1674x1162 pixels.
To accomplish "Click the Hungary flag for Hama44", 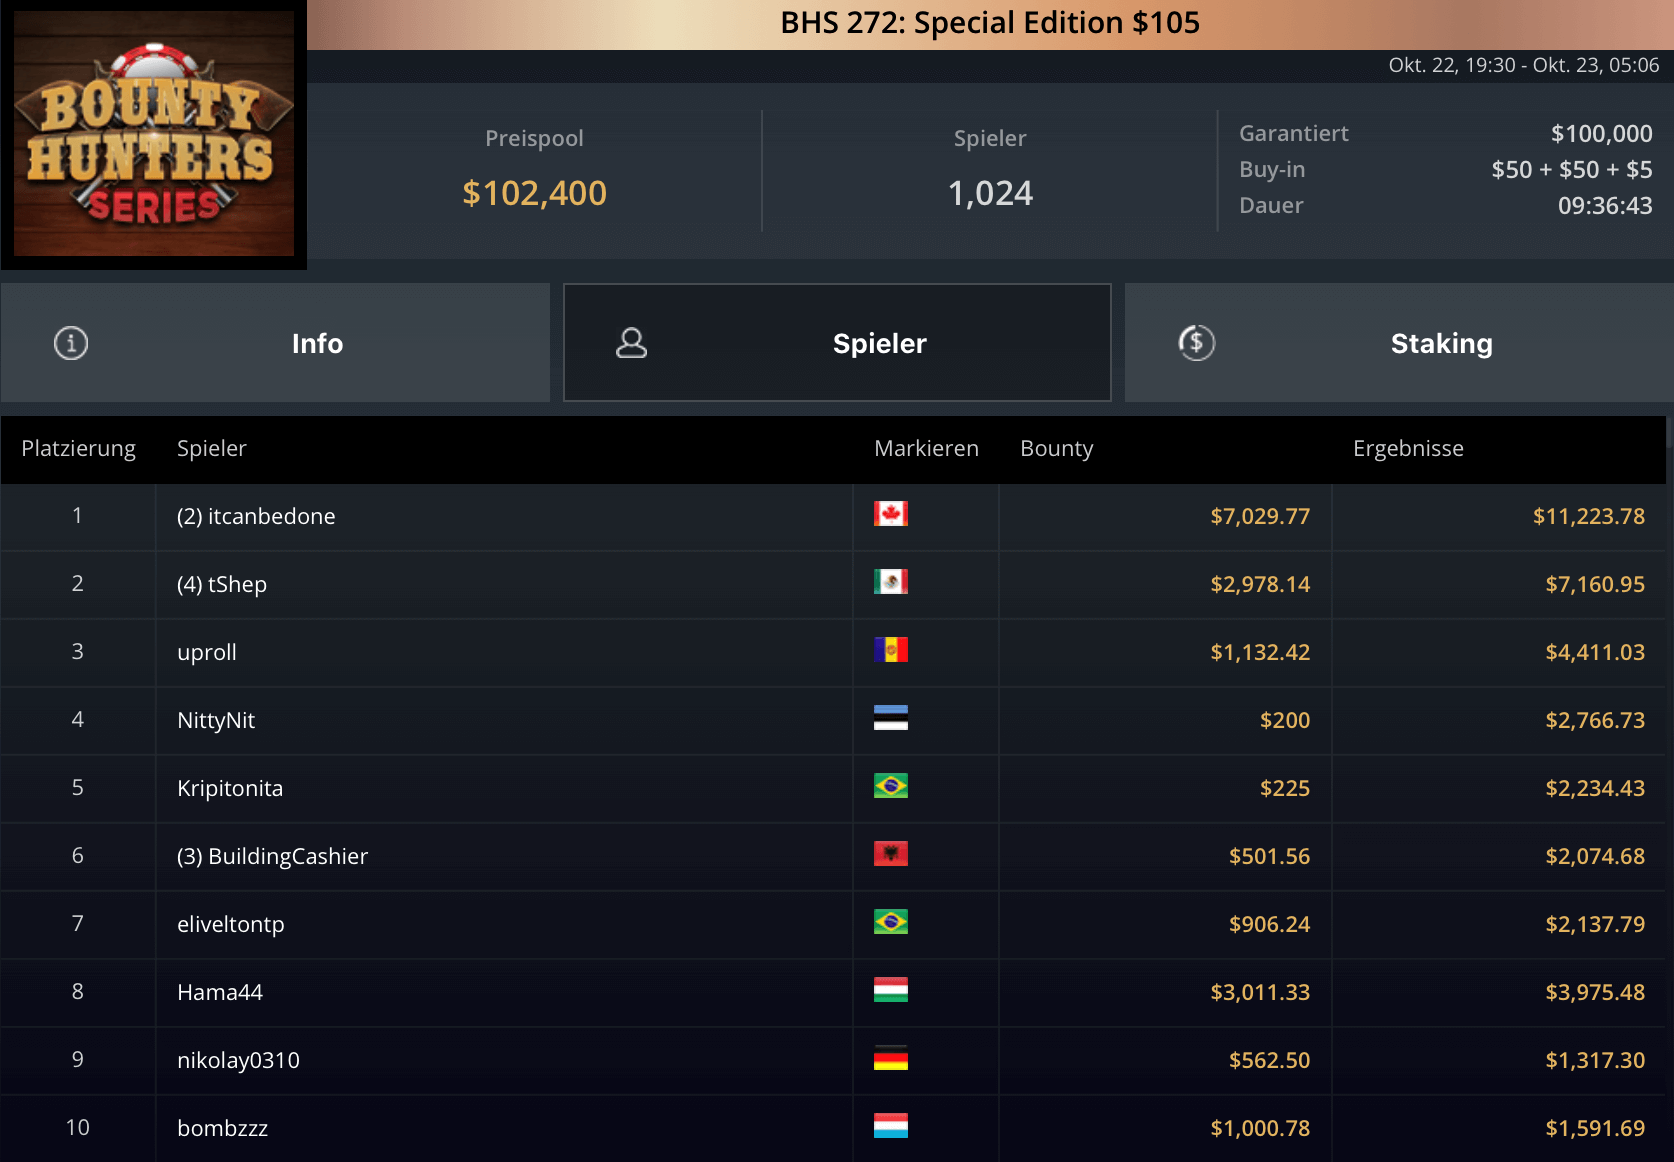I will click(890, 990).
